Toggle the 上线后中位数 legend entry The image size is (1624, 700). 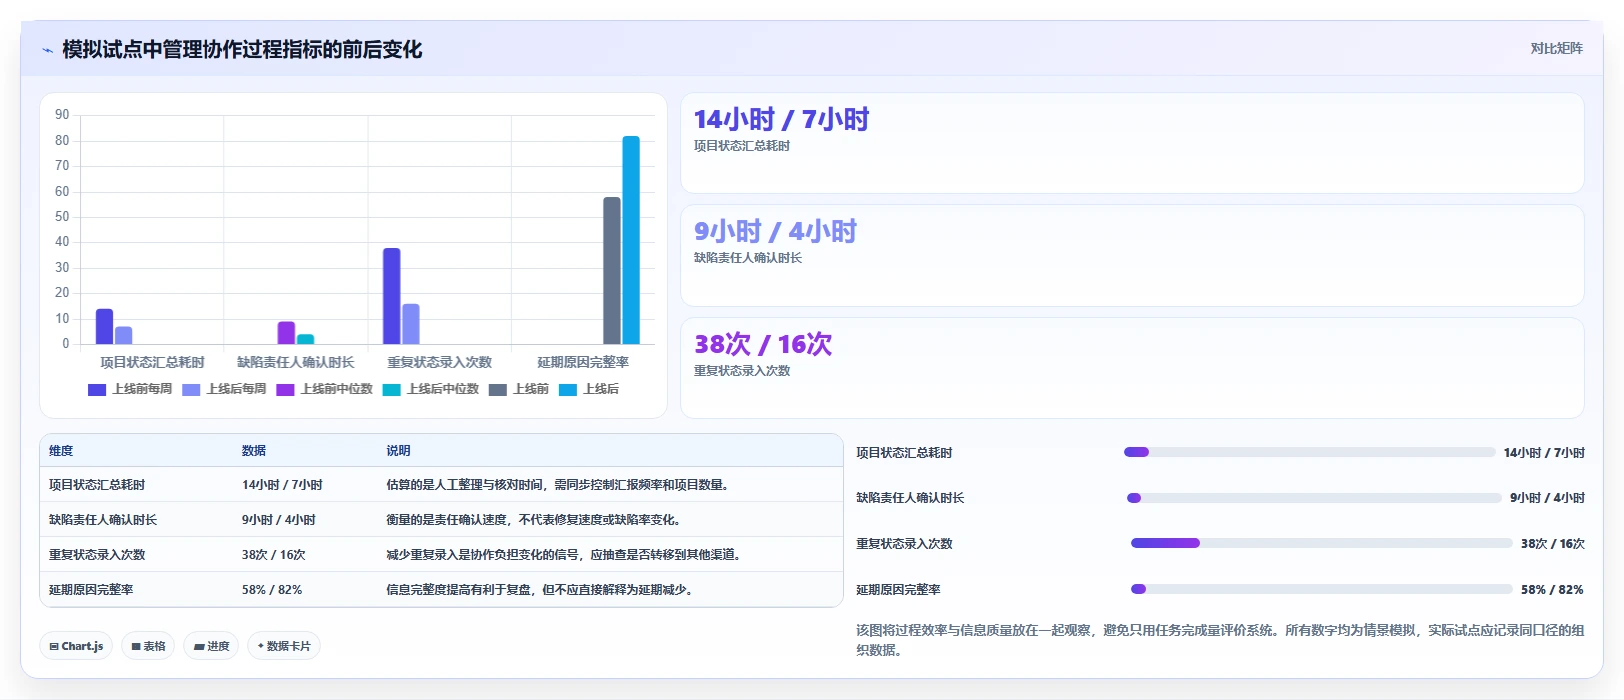tap(431, 389)
